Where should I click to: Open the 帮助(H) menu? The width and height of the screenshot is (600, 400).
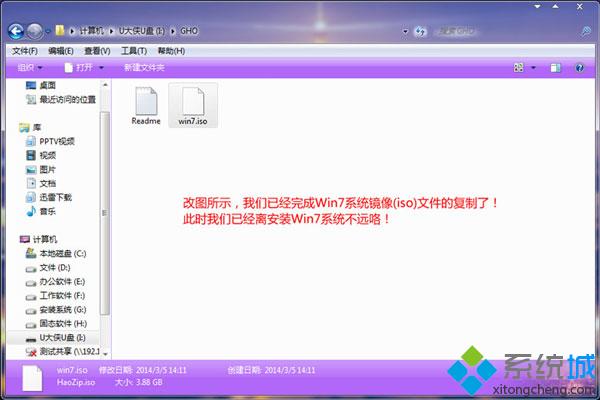pyautogui.click(x=171, y=51)
